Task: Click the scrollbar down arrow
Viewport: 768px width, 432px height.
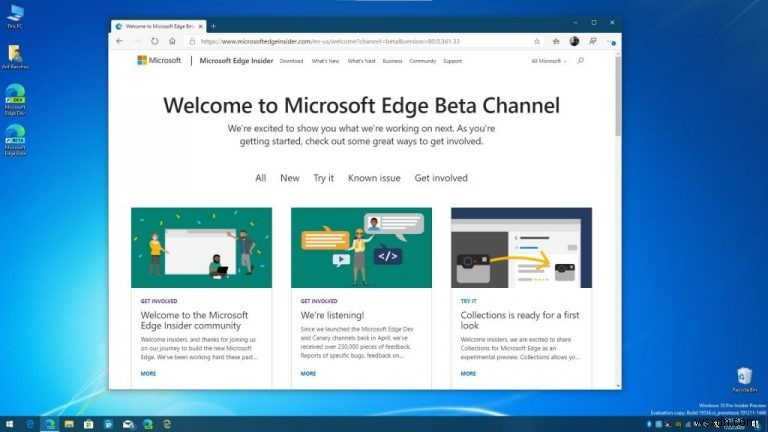Action: [618, 386]
